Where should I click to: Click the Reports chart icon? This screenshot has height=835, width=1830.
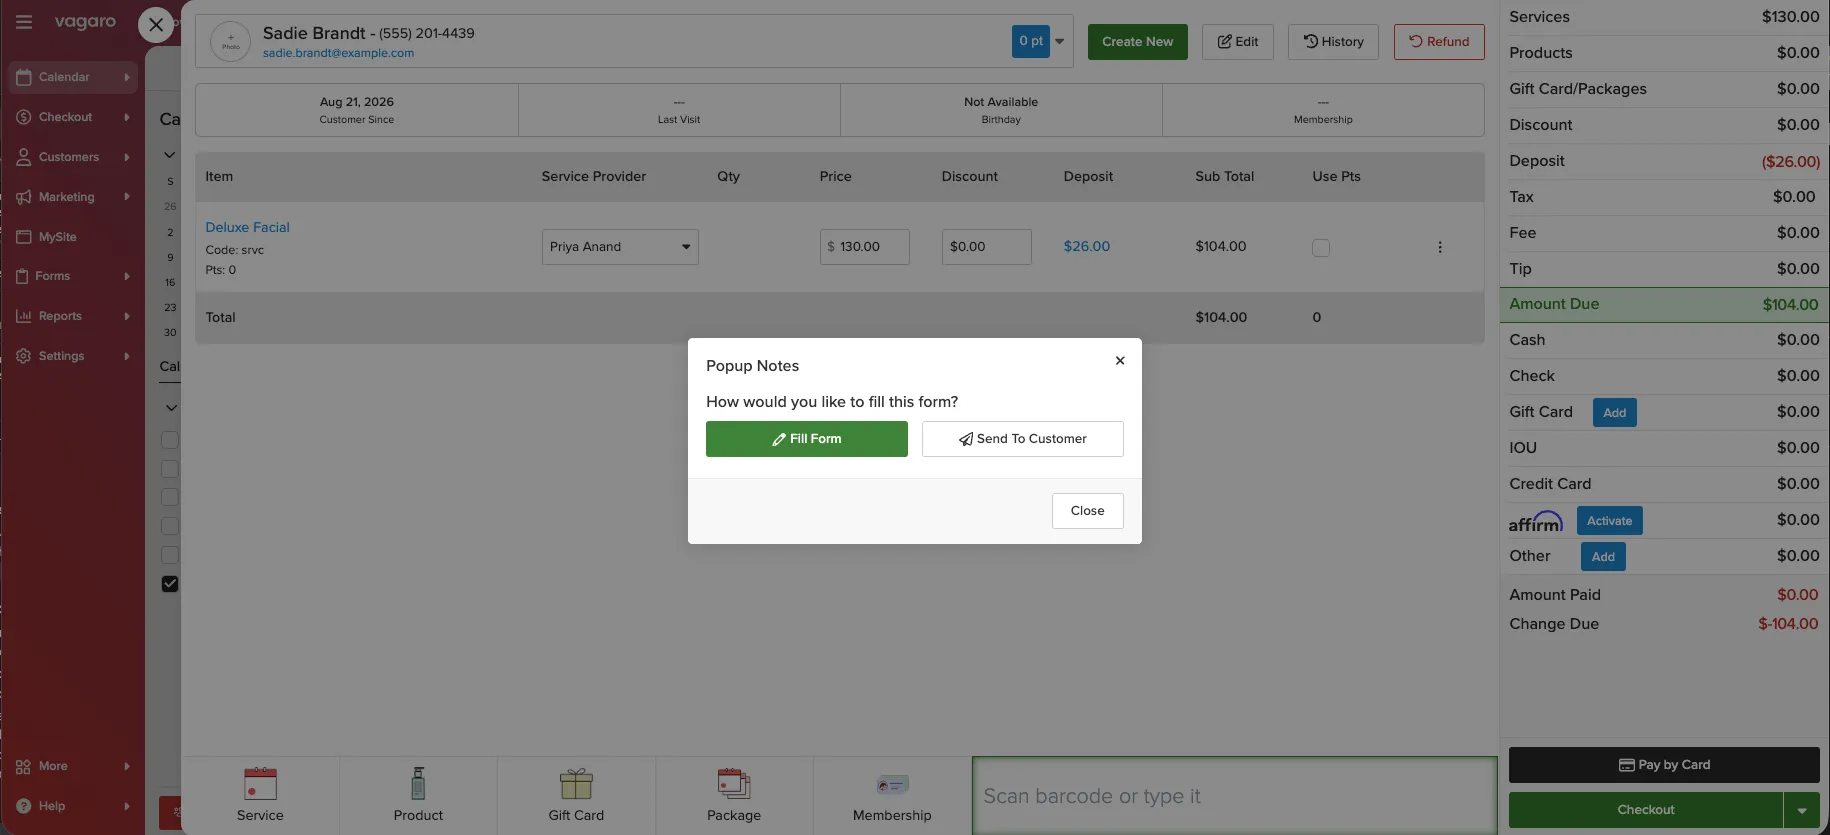[24, 316]
